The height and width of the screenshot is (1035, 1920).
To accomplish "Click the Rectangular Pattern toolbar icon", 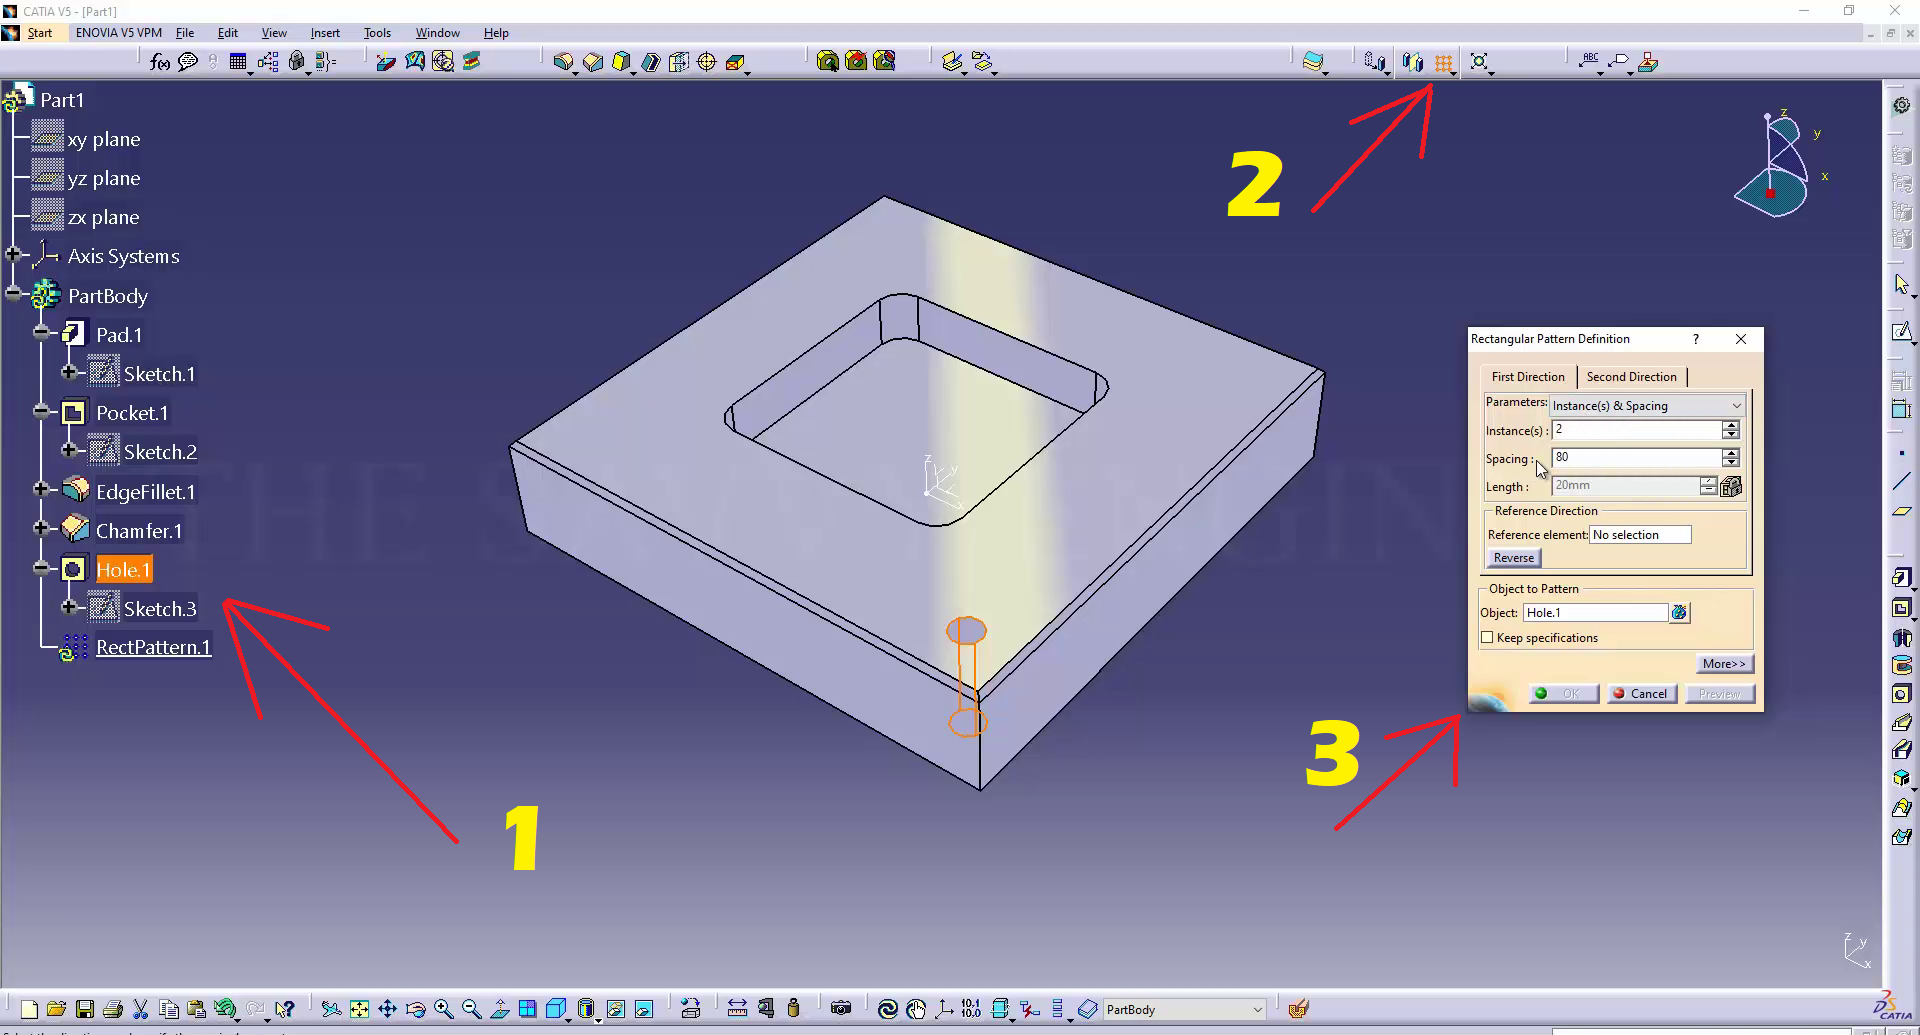I will (x=1442, y=62).
